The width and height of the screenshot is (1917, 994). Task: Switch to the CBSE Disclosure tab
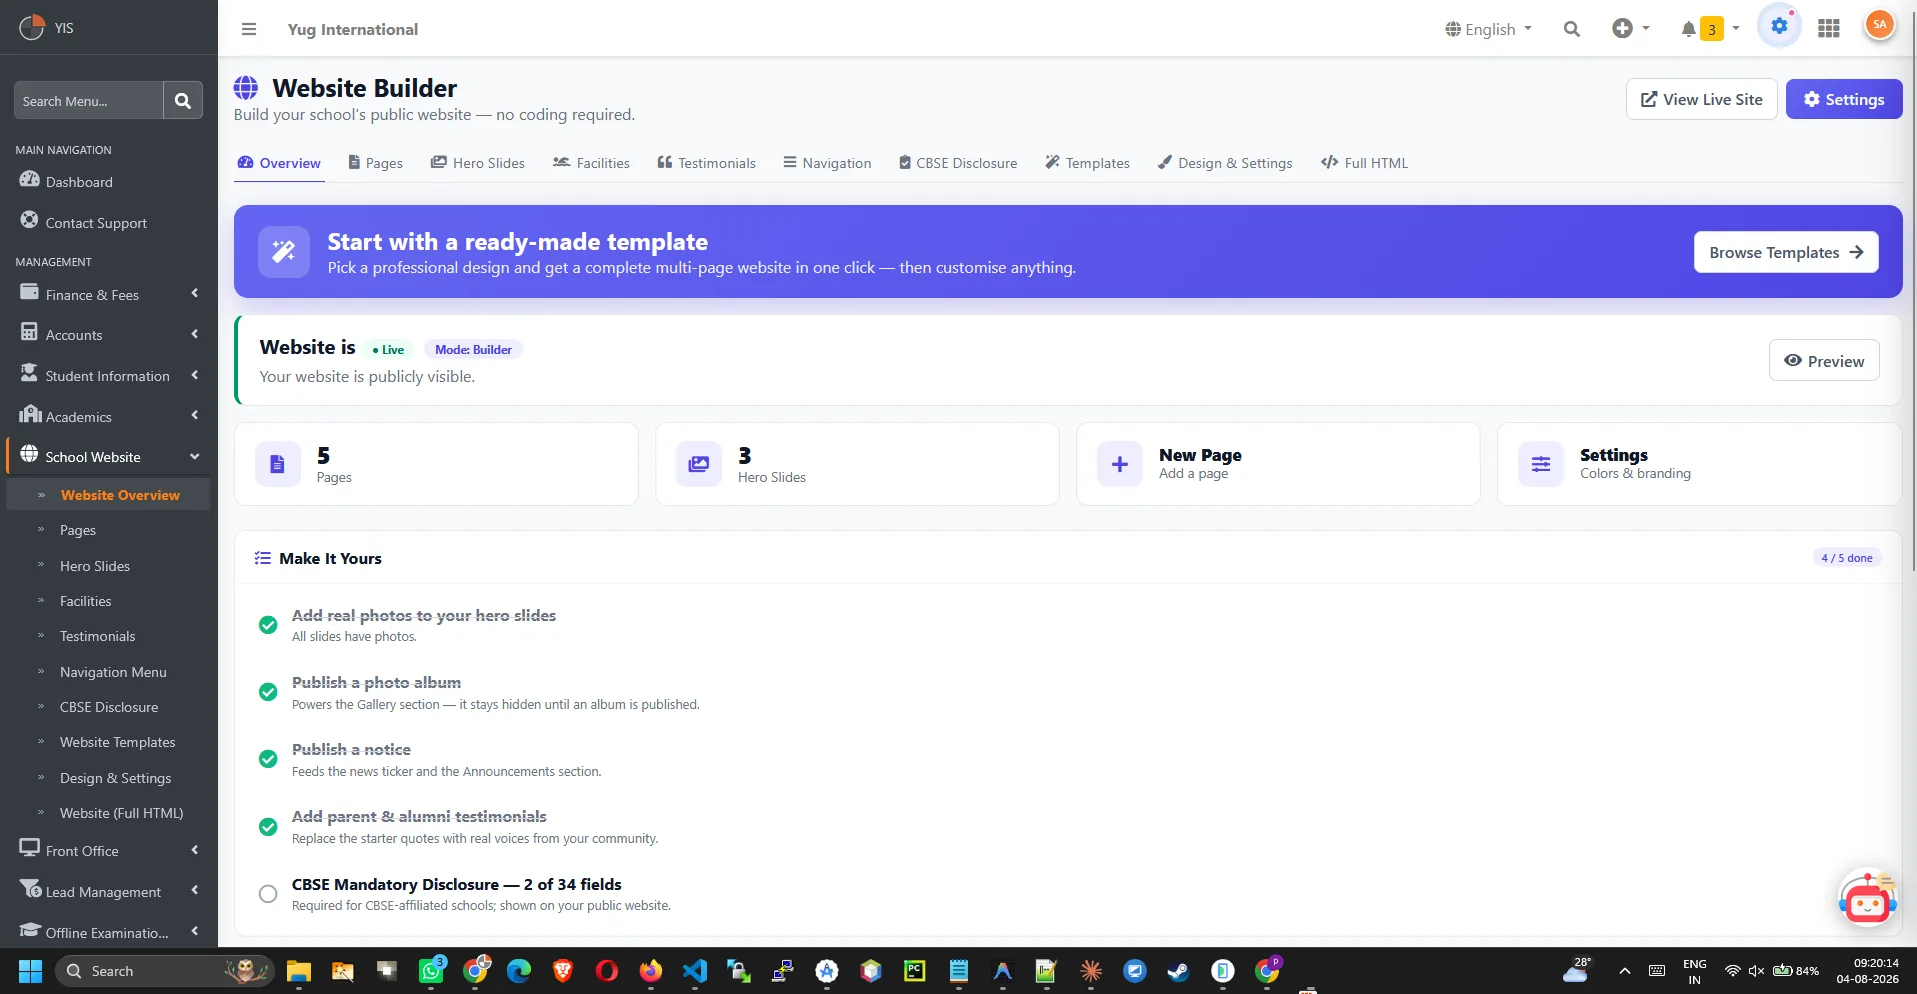(957, 163)
